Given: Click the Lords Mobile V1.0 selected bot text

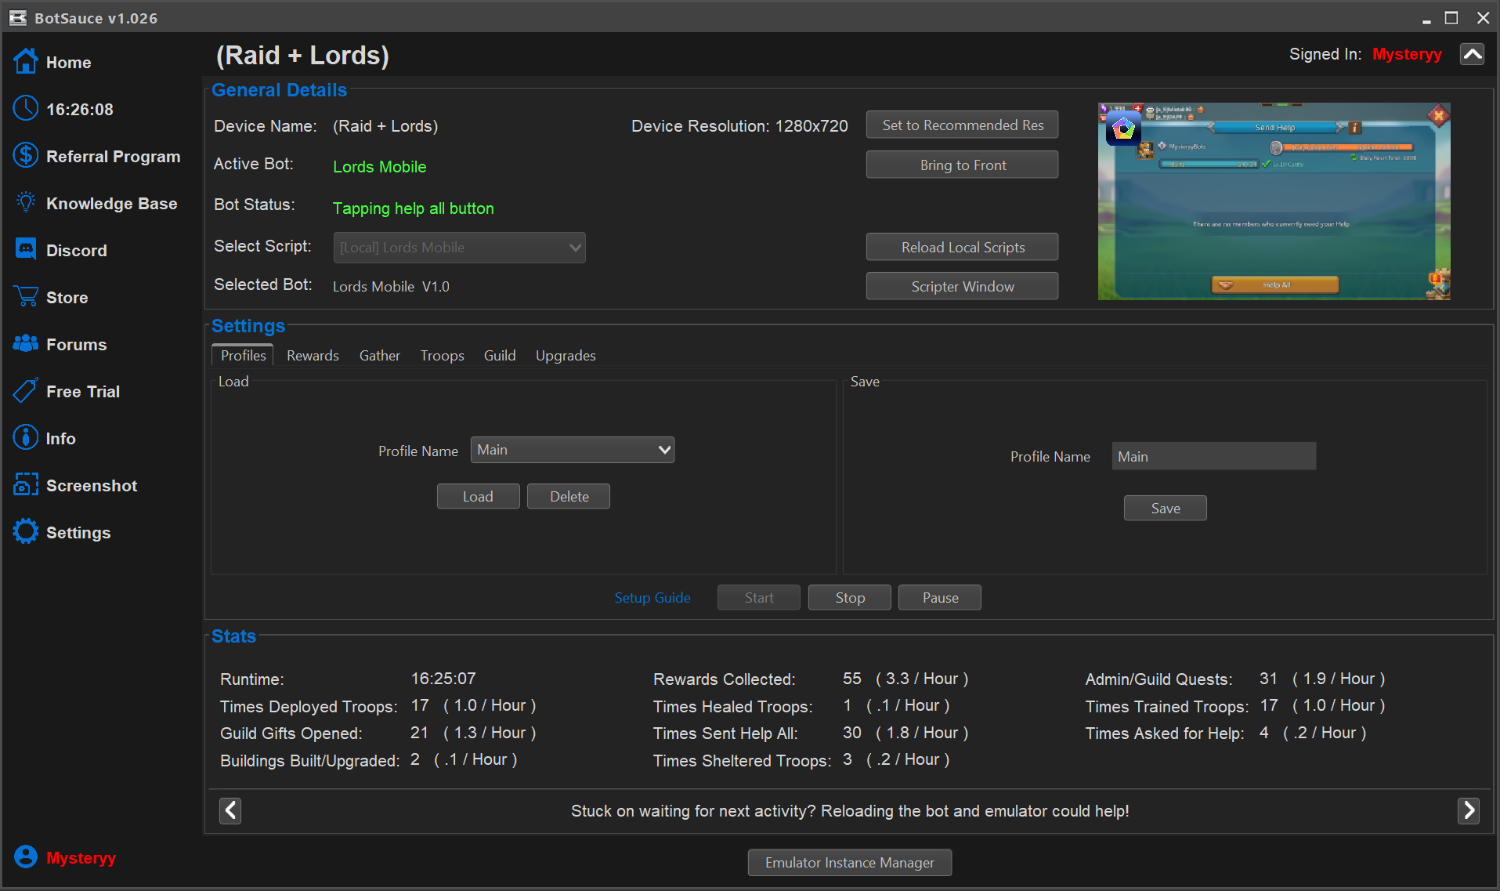Looking at the screenshot, I should click(x=391, y=286).
